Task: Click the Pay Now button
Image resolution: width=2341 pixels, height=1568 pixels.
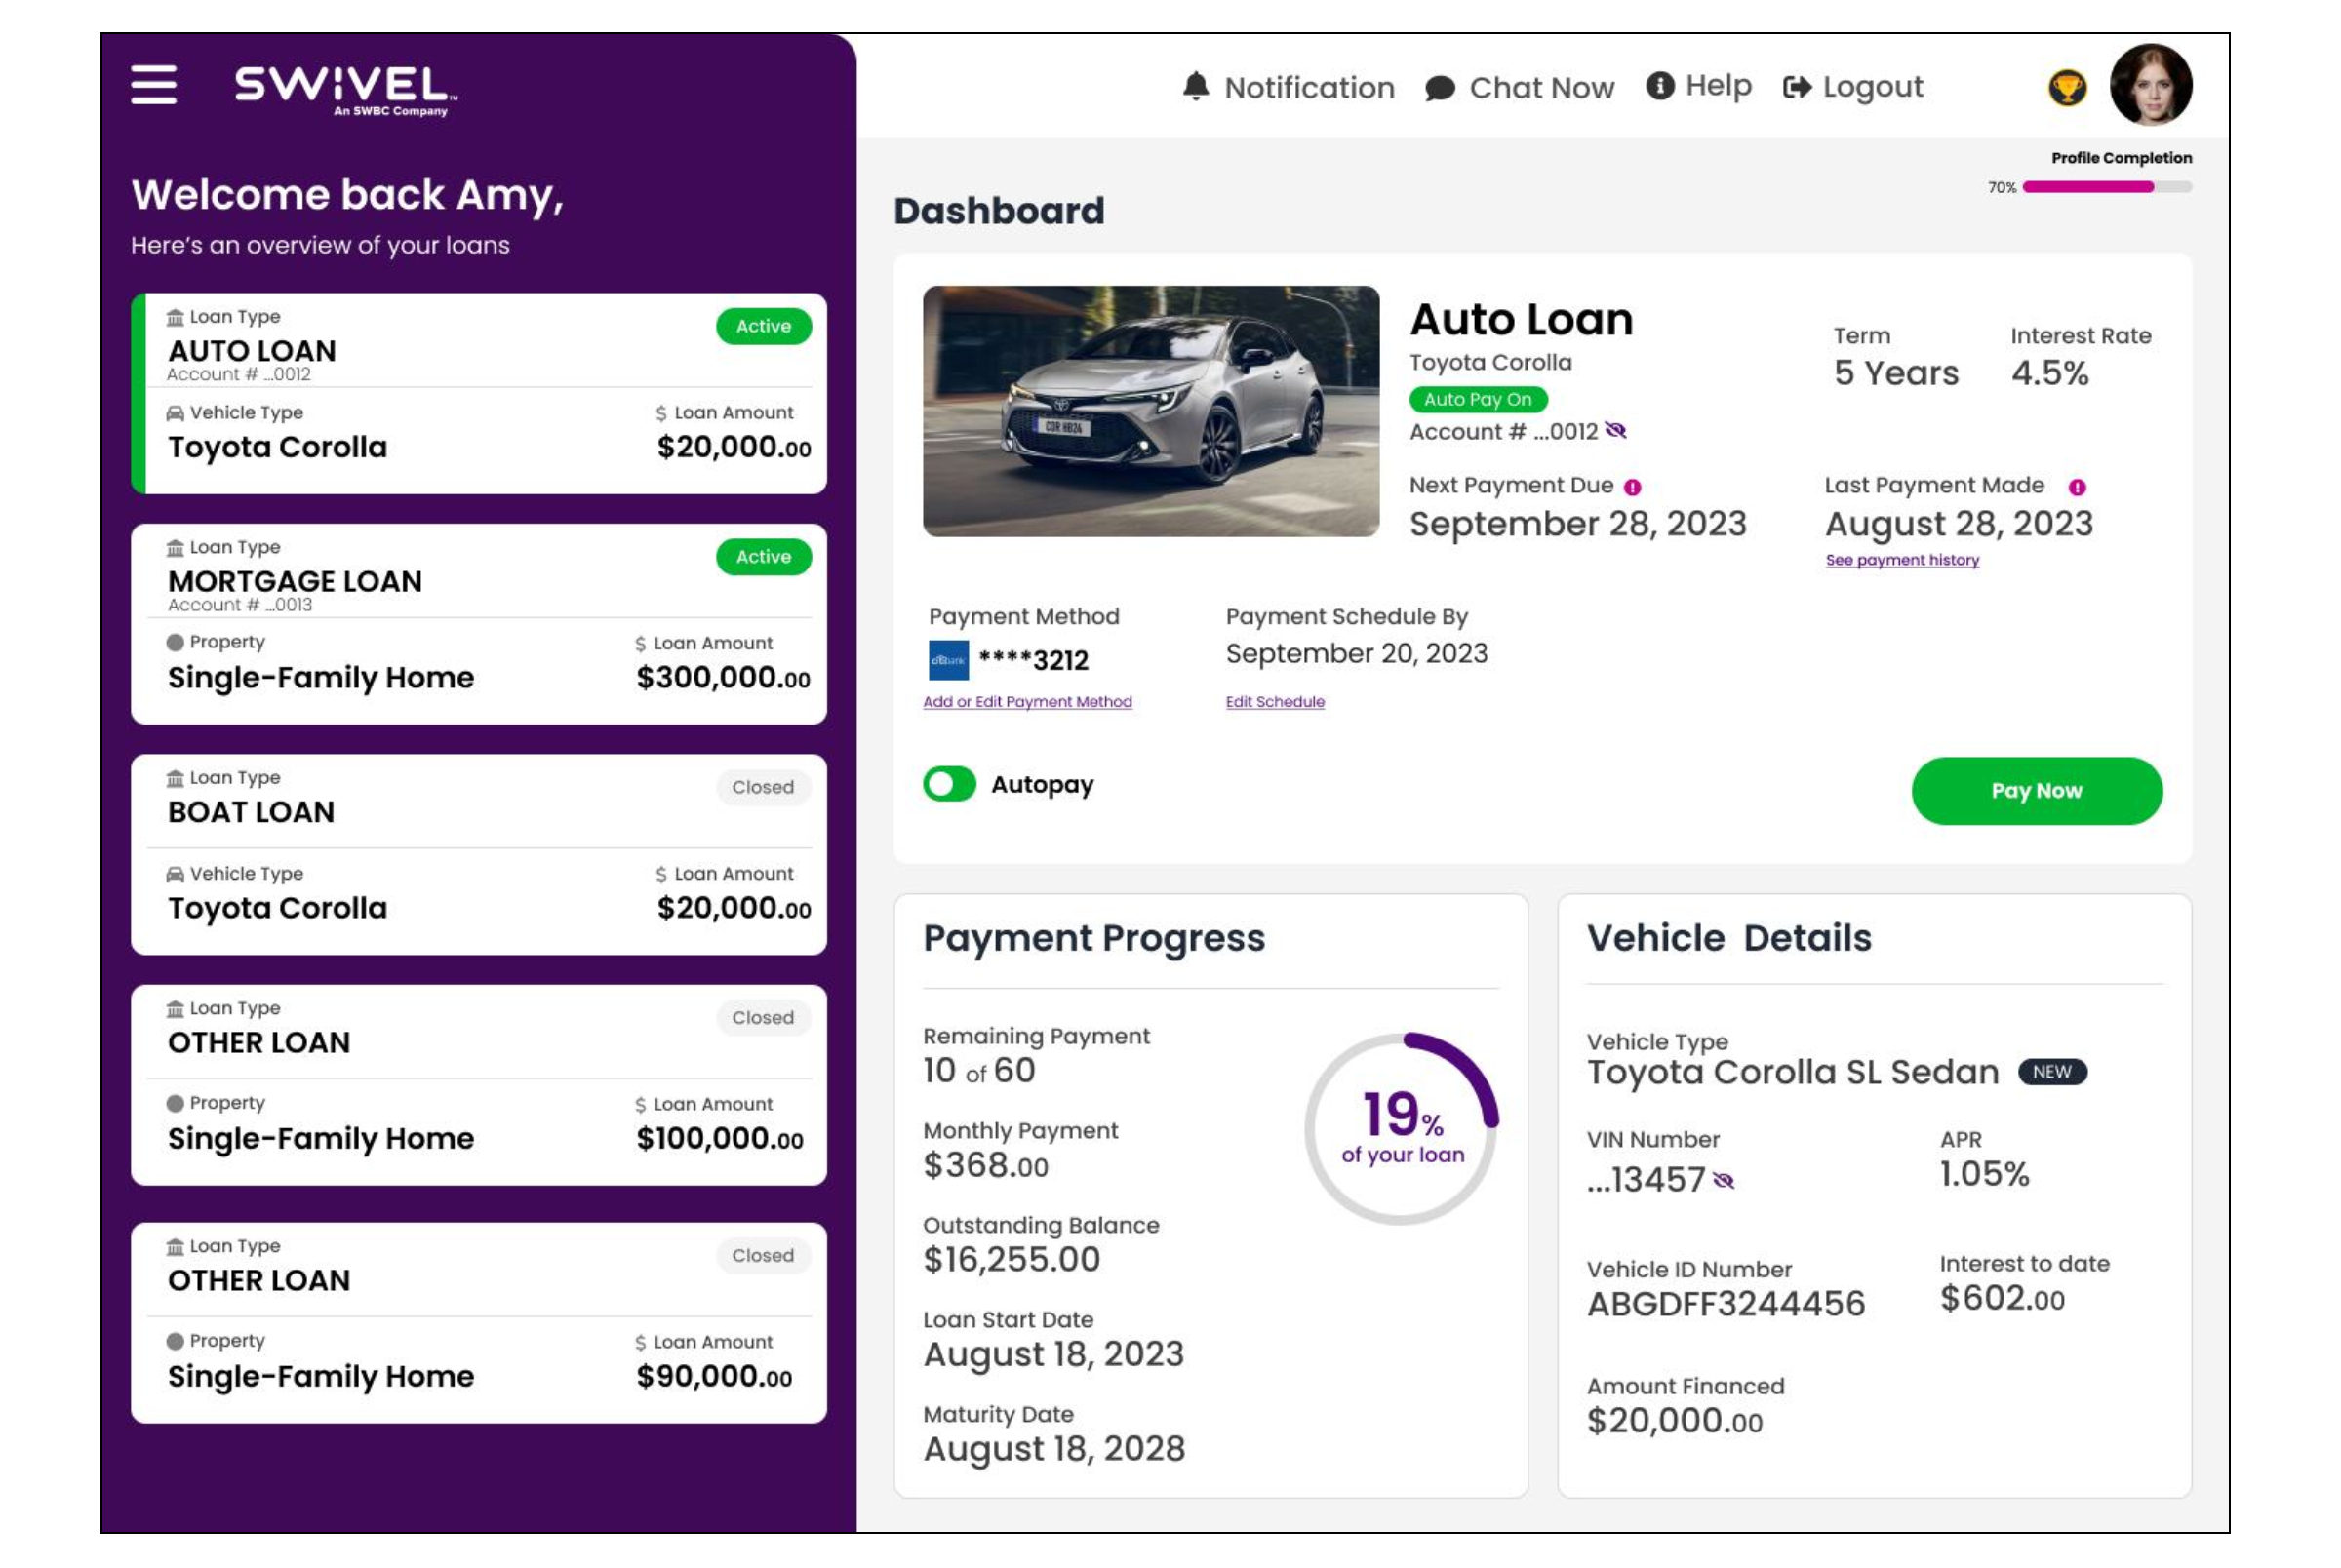Action: click(2036, 791)
